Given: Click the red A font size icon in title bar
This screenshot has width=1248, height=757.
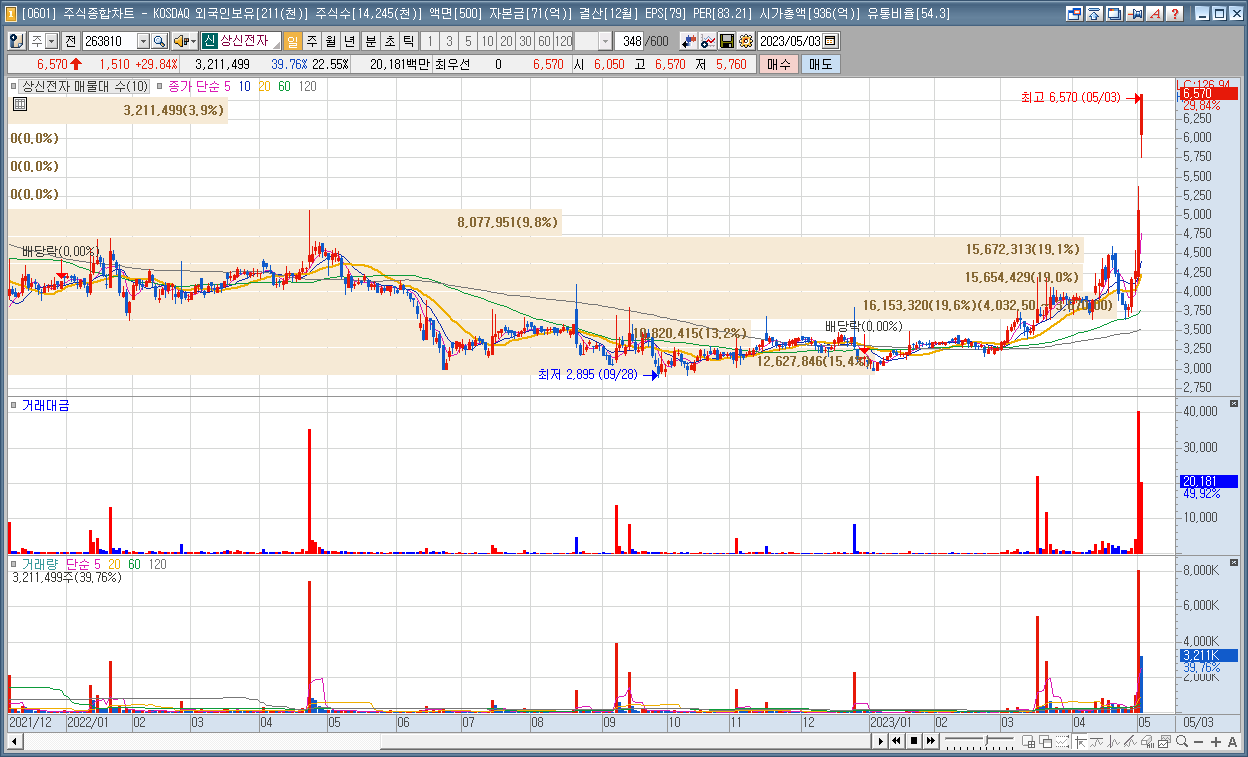Looking at the screenshot, I should (1153, 13).
